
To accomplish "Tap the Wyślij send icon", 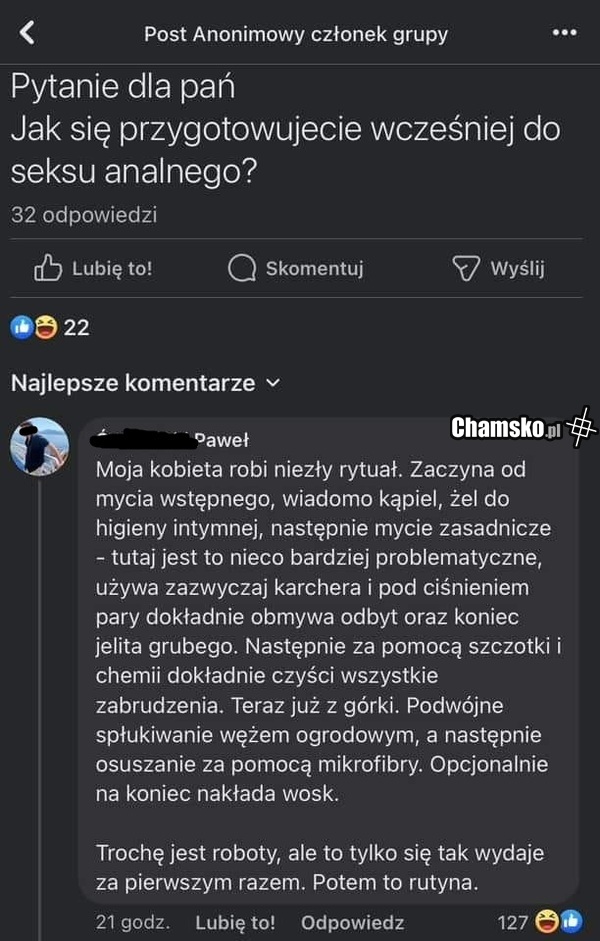I will [467, 268].
